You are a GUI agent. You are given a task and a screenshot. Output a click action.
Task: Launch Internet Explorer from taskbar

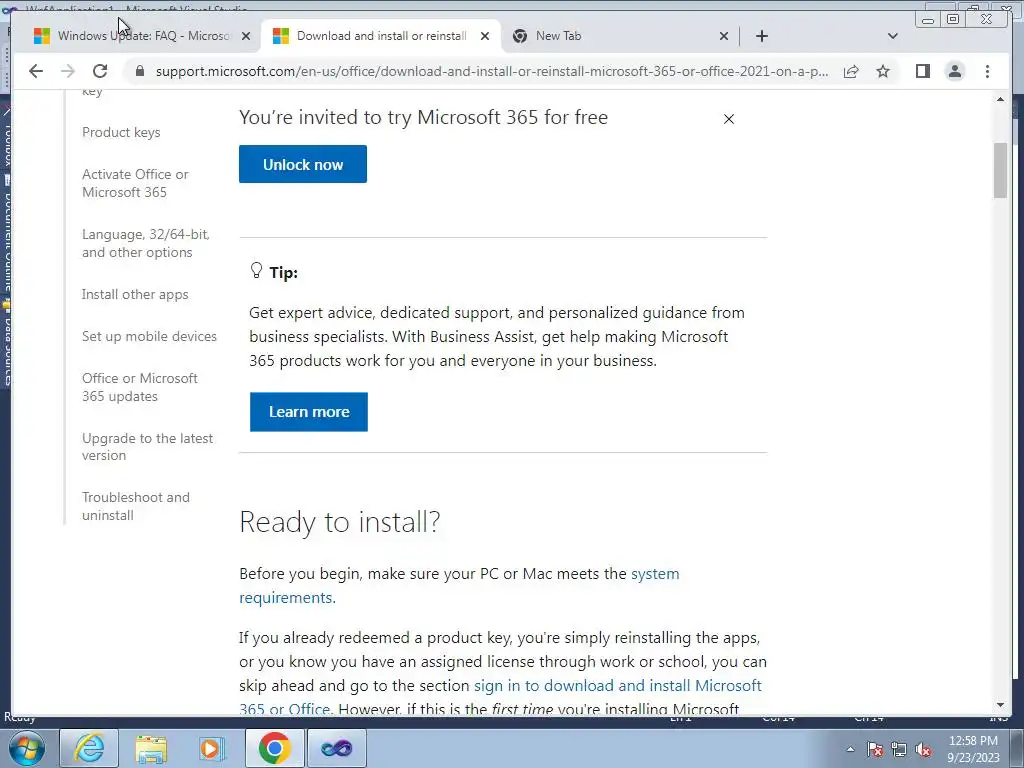point(89,748)
